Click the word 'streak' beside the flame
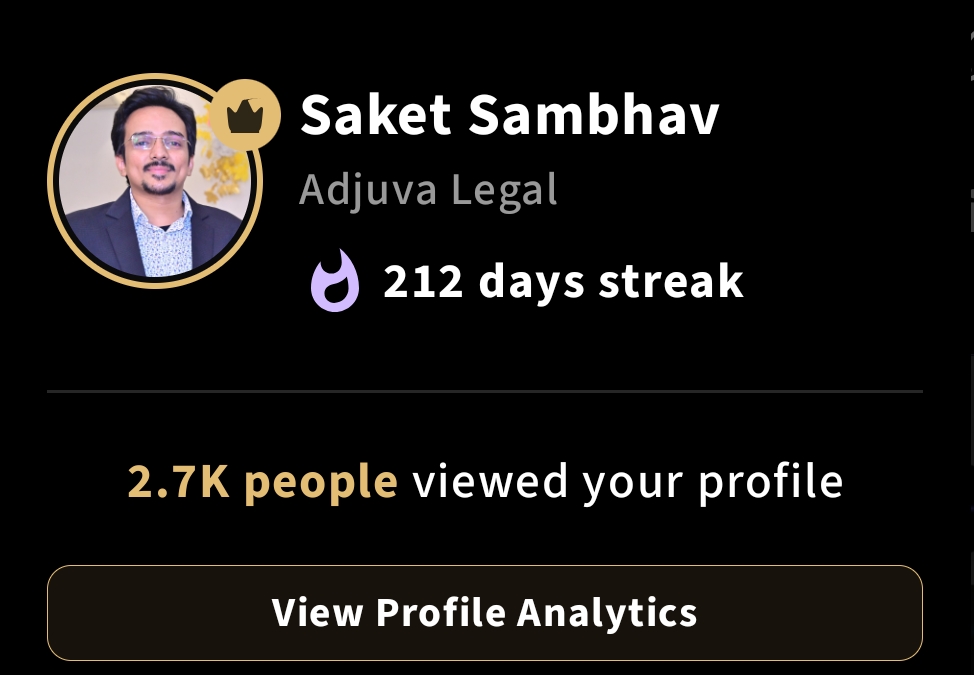 [x=671, y=281]
